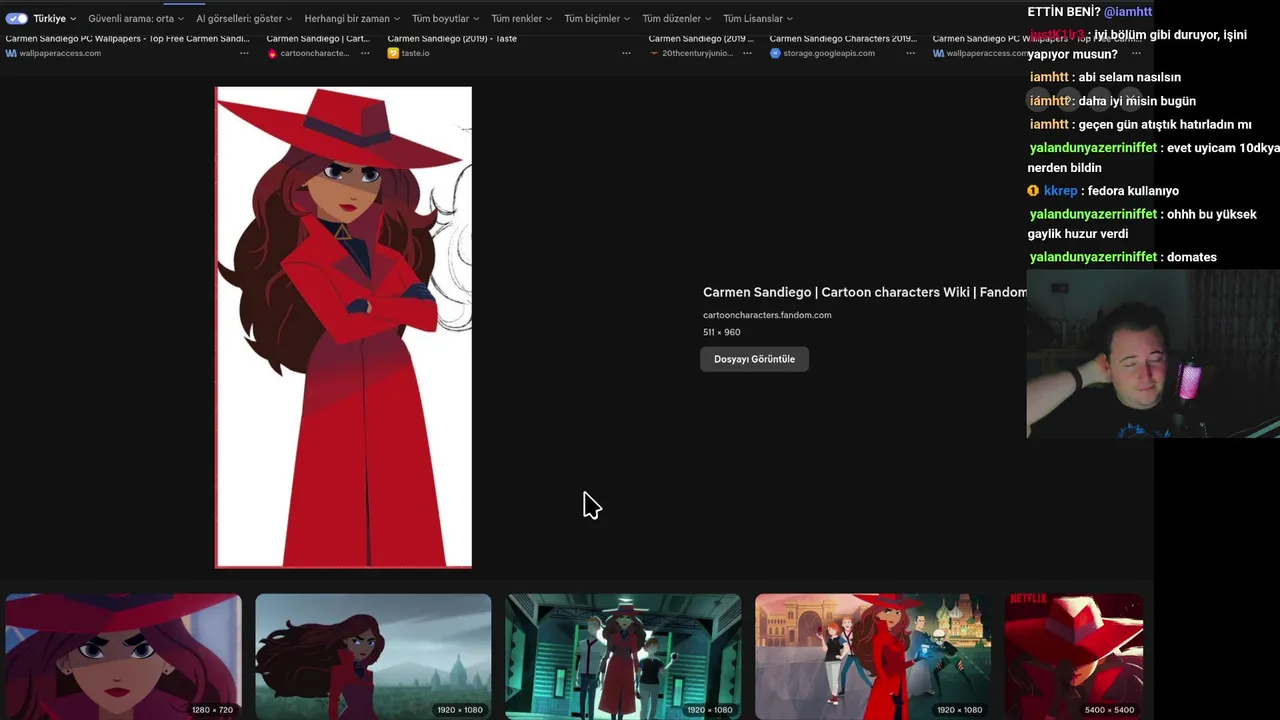Open the Tüm boyutlar size filter
This screenshot has width=1280, height=720.
pos(446,18)
